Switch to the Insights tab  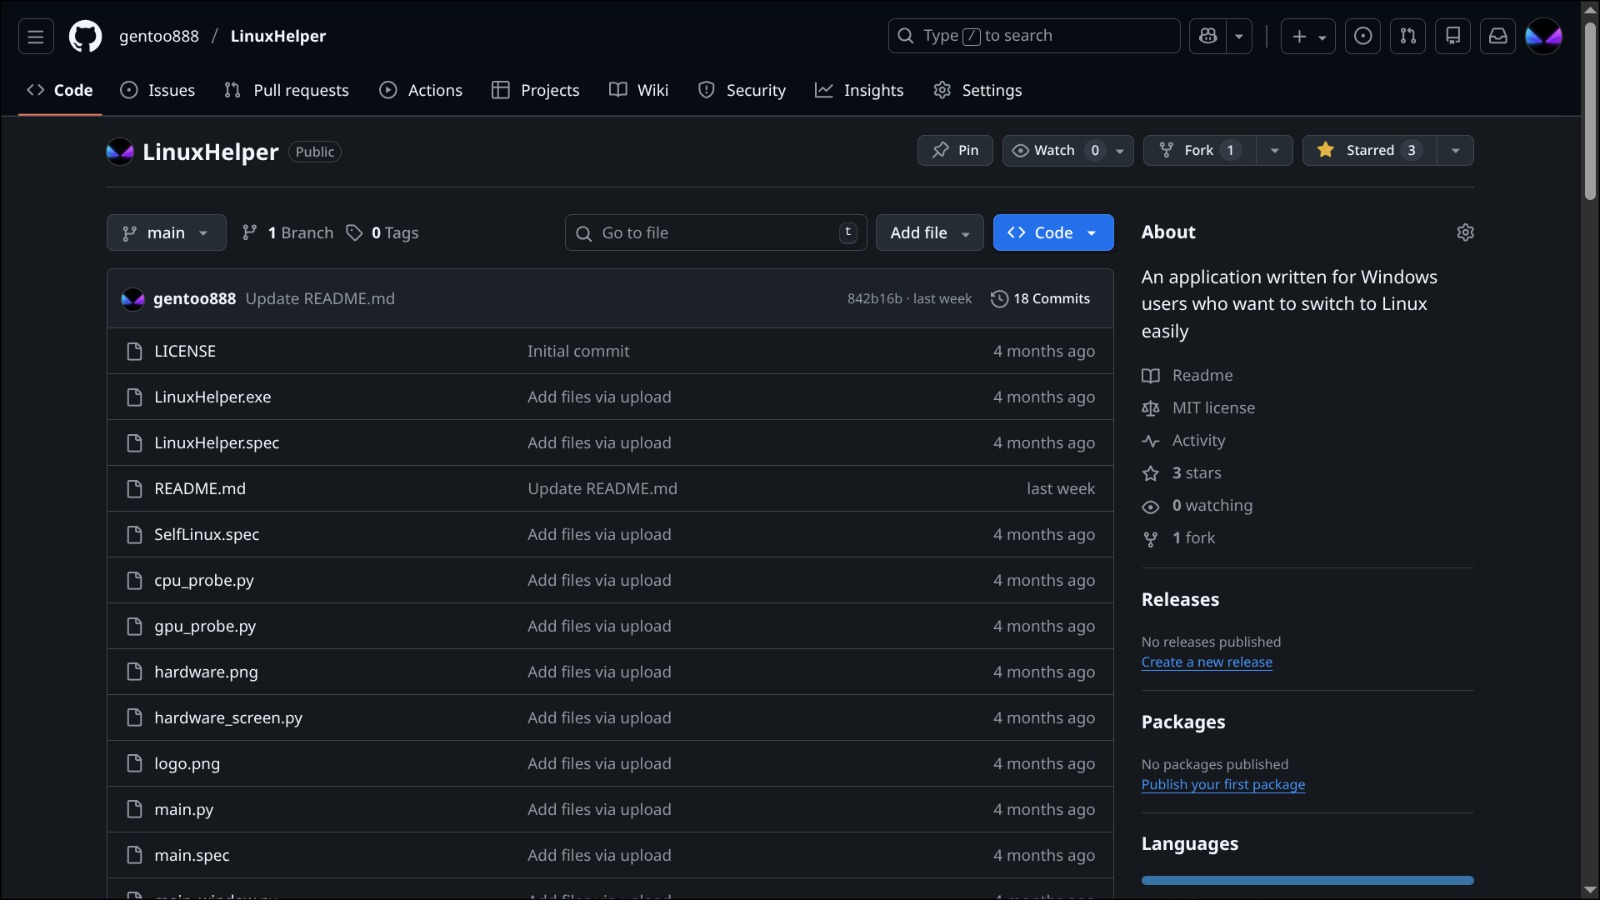click(x=859, y=90)
